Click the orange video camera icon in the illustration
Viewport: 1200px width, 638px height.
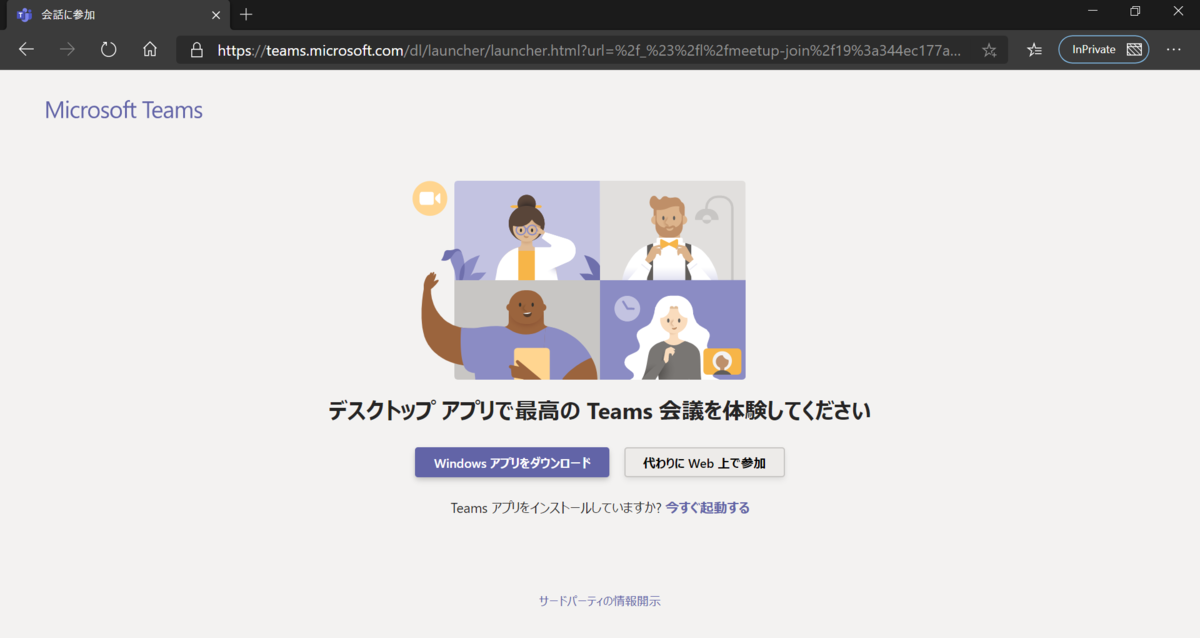point(430,198)
